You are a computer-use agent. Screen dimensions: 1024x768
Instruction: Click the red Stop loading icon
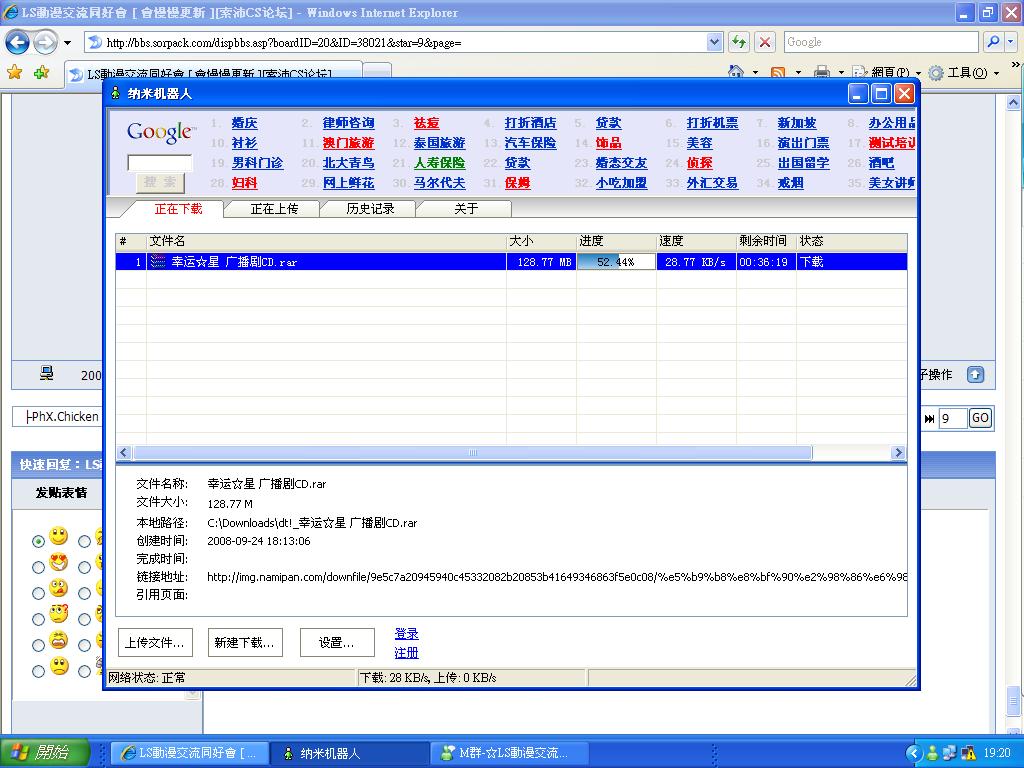point(765,42)
